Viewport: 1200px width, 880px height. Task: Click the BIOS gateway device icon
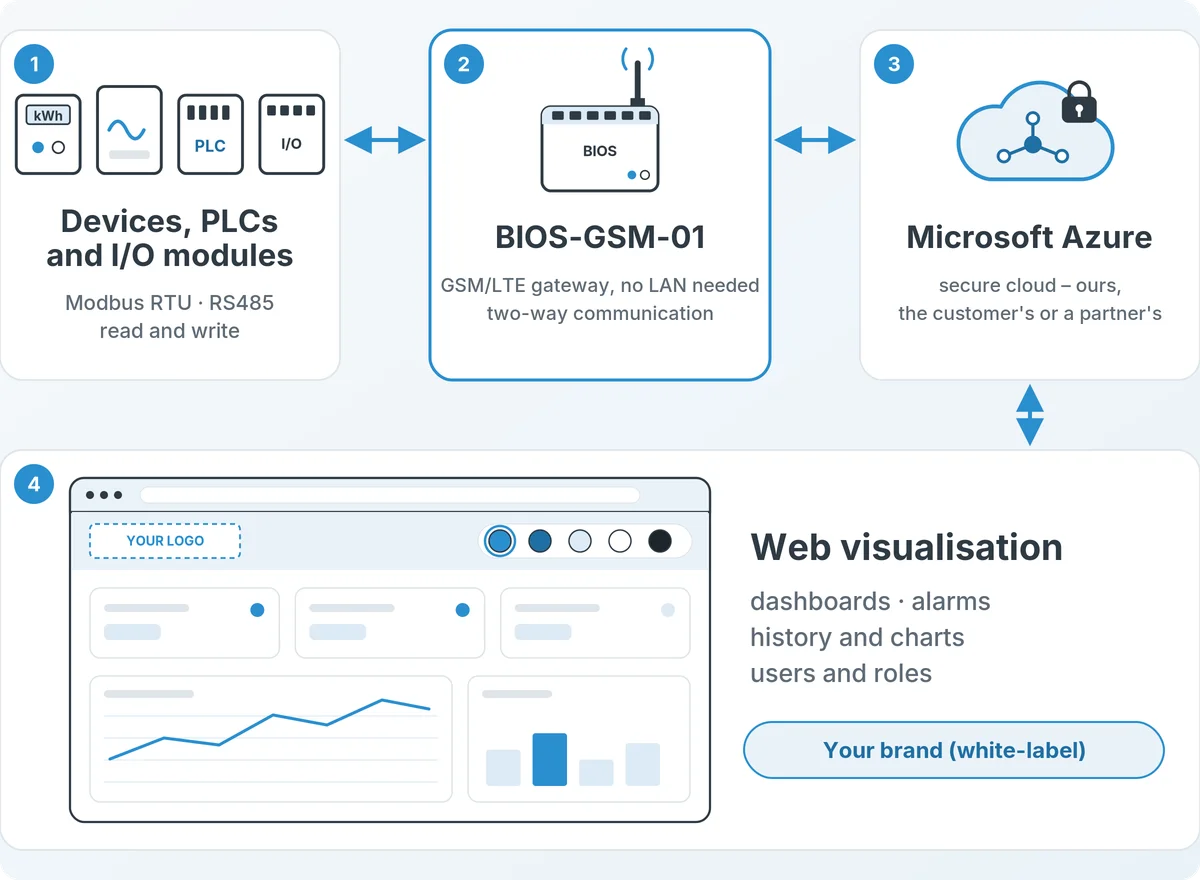[x=600, y=148]
